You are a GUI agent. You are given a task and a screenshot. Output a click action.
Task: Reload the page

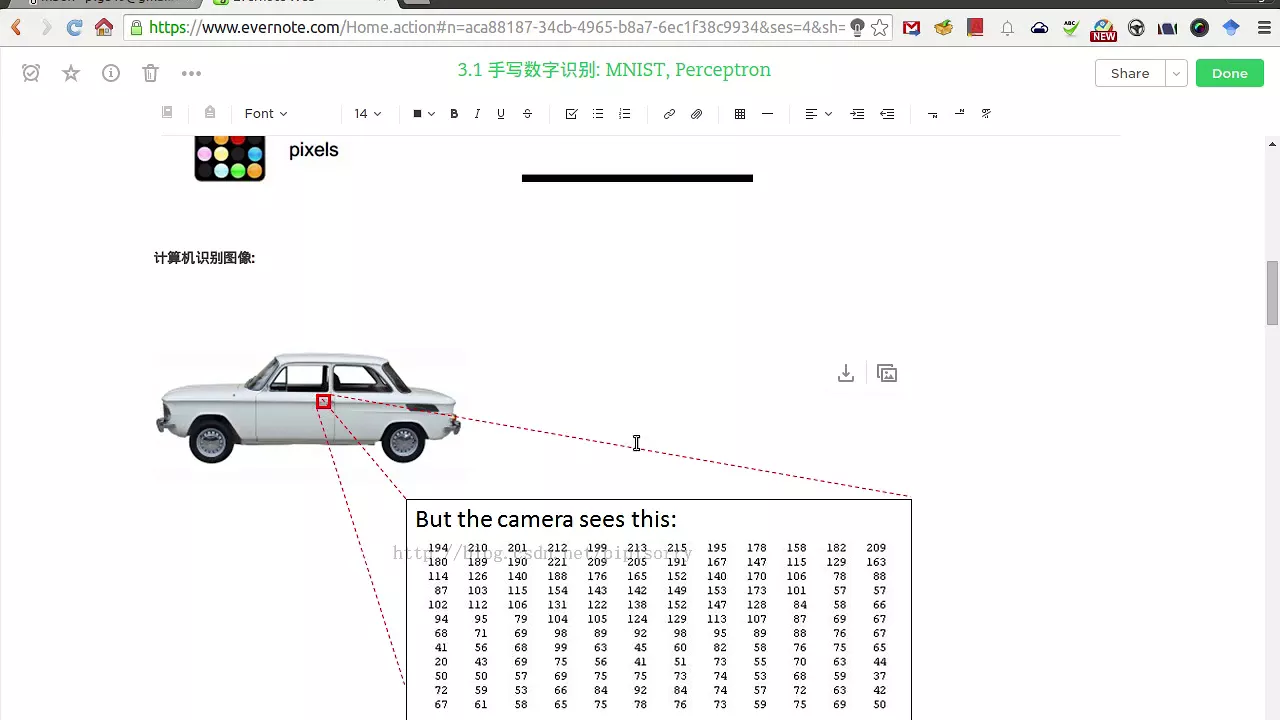tap(74, 28)
